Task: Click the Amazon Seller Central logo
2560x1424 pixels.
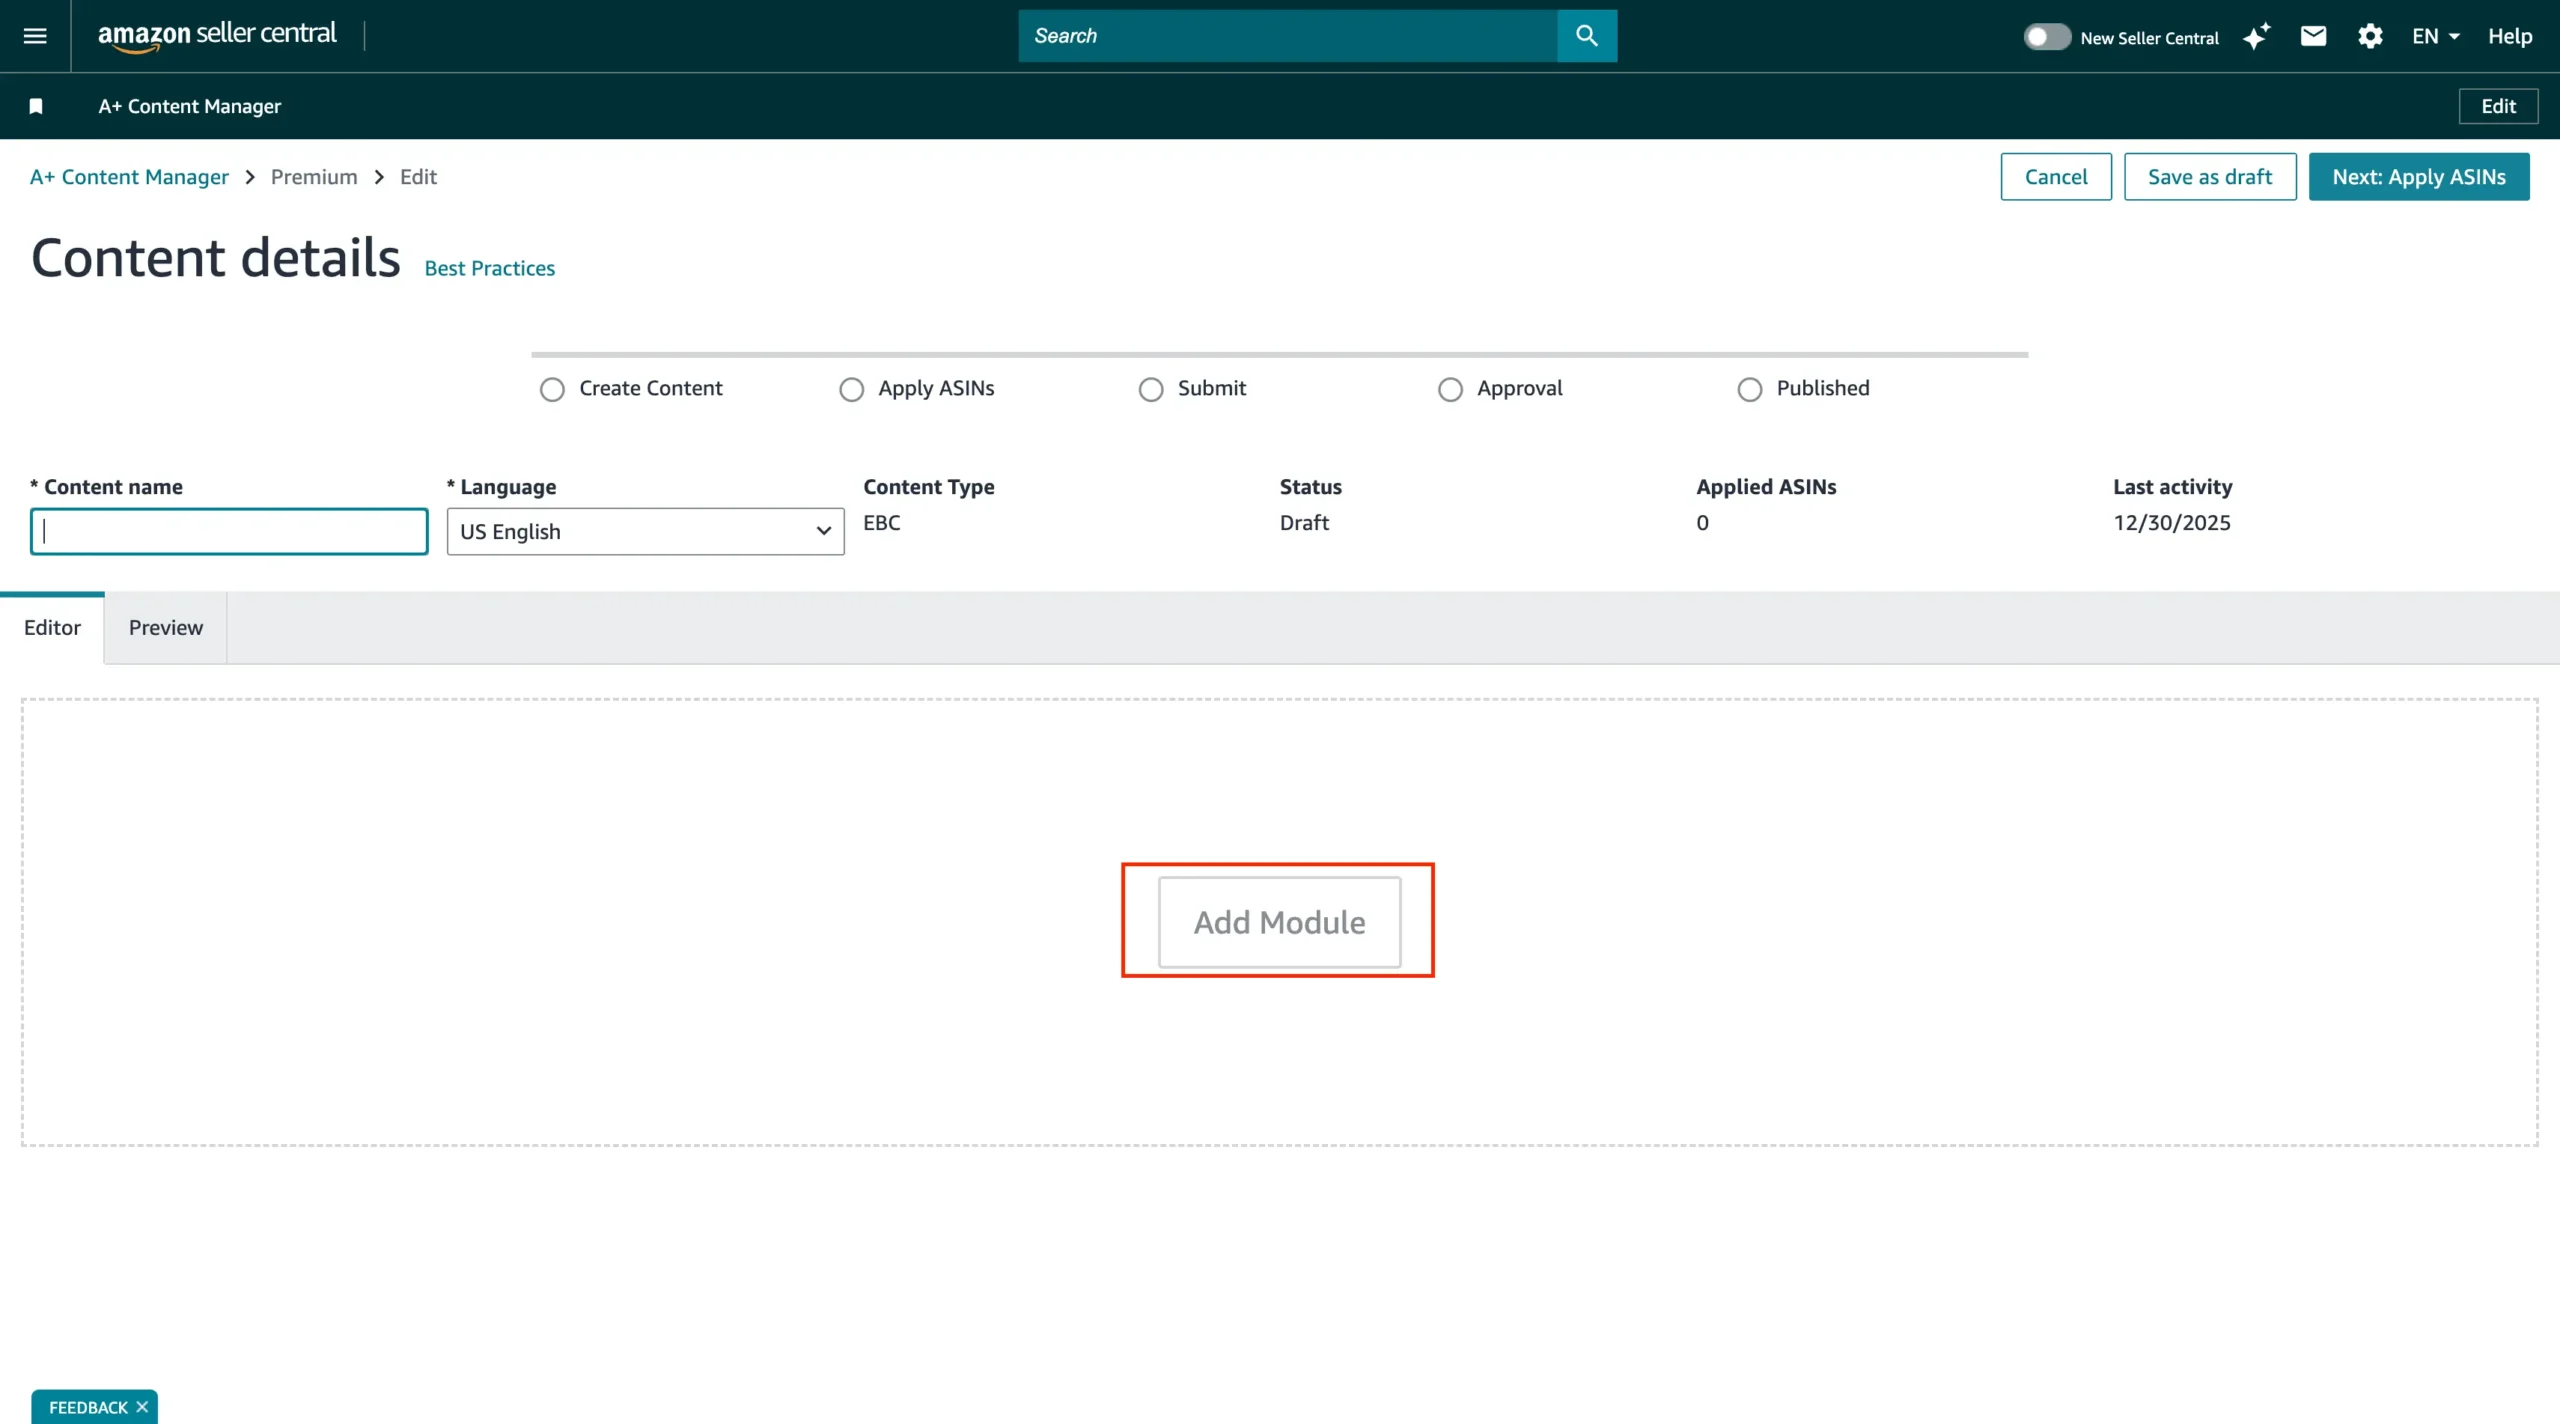Action: (217, 35)
